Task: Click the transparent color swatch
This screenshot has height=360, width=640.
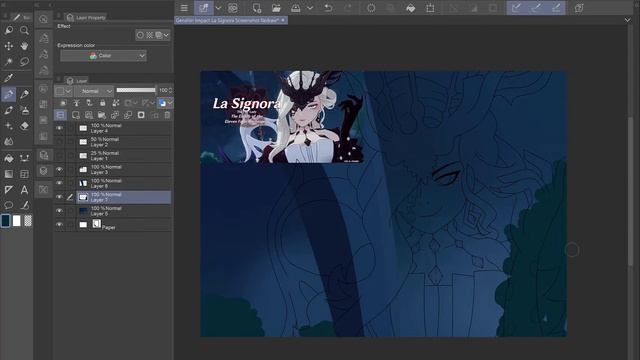Action: [x=28, y=221]
